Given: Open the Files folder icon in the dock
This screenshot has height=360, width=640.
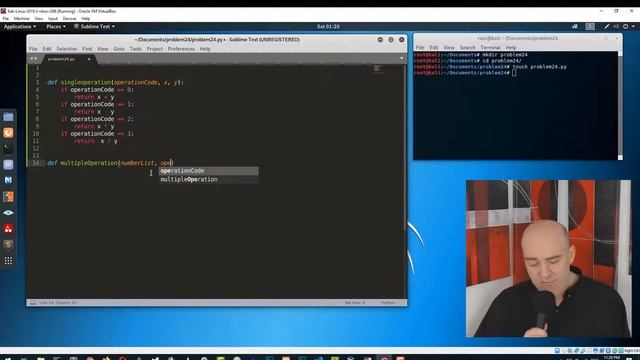Looking at the screenshot, I should coord(8,118).
